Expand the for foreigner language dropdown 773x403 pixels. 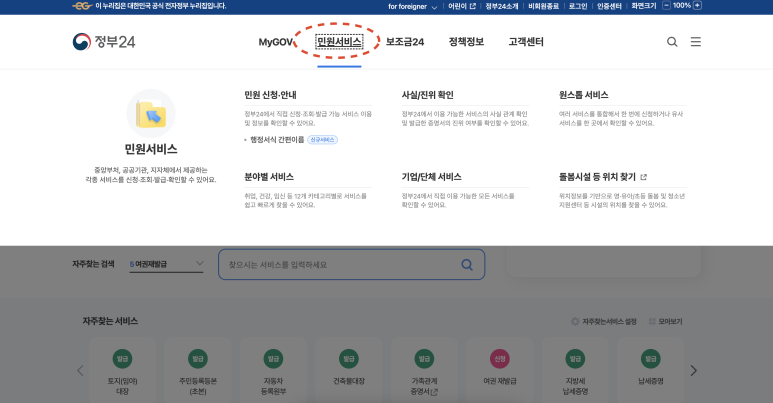413,6
